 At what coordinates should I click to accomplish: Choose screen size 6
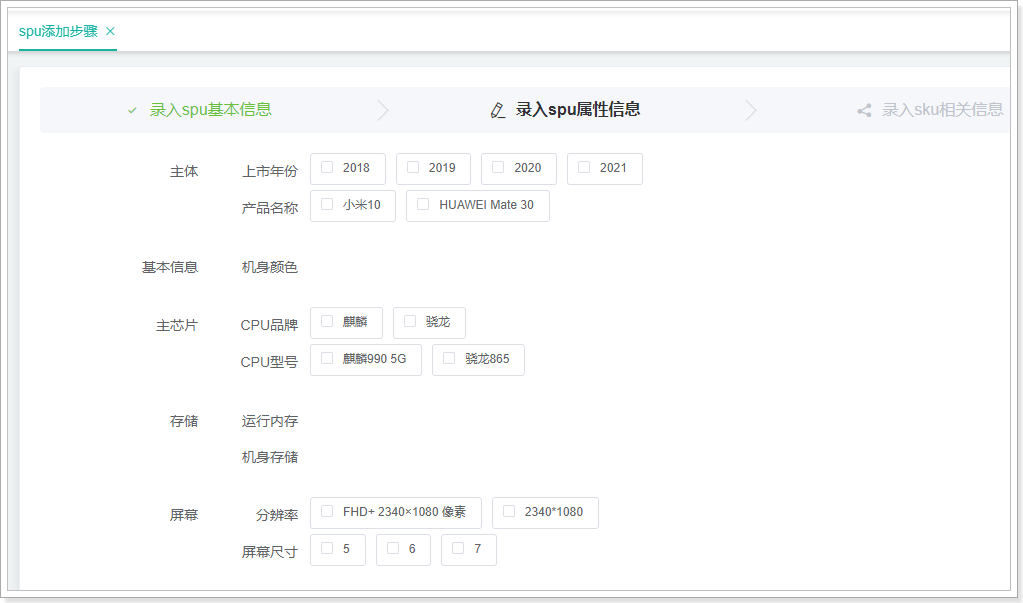point(403,549)
